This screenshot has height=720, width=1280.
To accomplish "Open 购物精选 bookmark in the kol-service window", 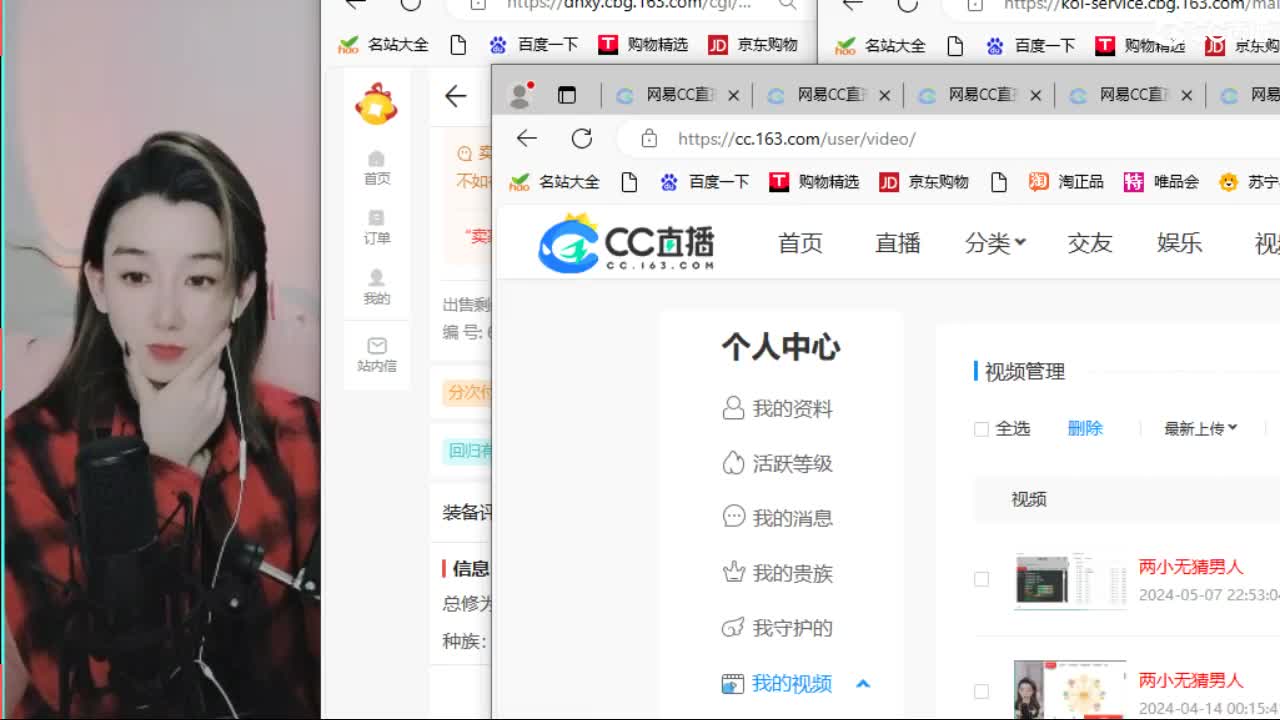I will click(1140, 45).
